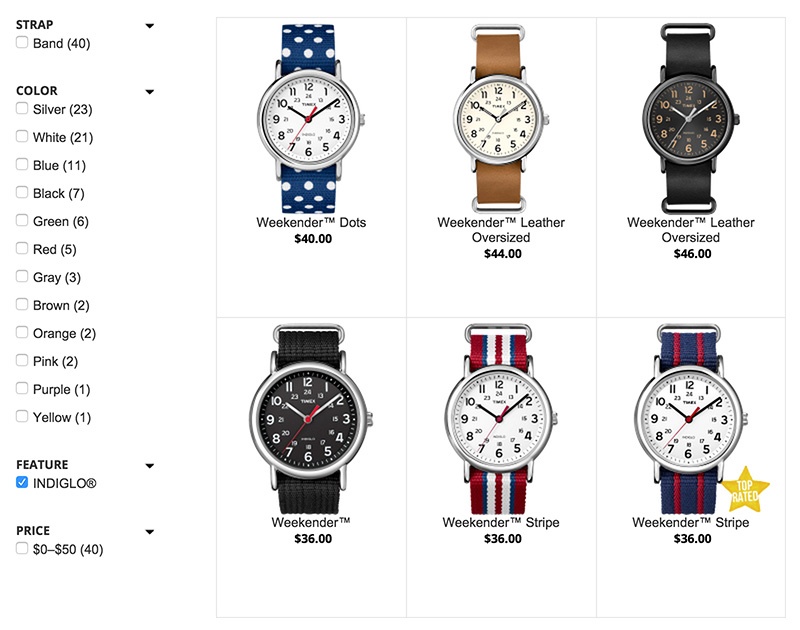Collapse the PRICE filter section arrow

click(x=149, y=532)
